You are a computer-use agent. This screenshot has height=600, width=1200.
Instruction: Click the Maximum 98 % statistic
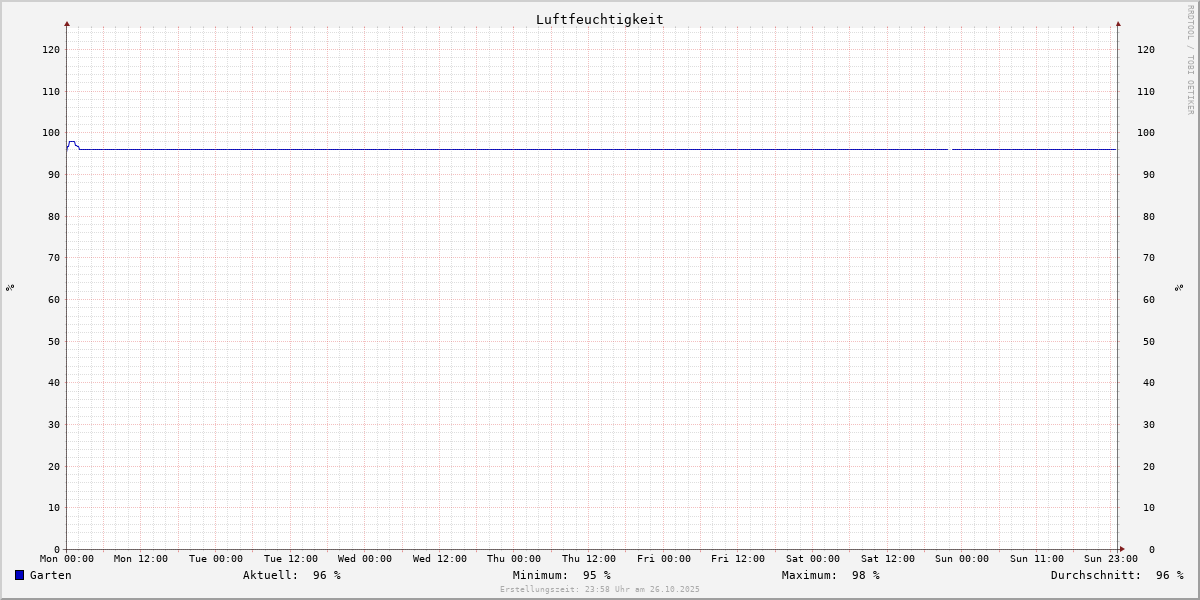[x=830, y=575]
